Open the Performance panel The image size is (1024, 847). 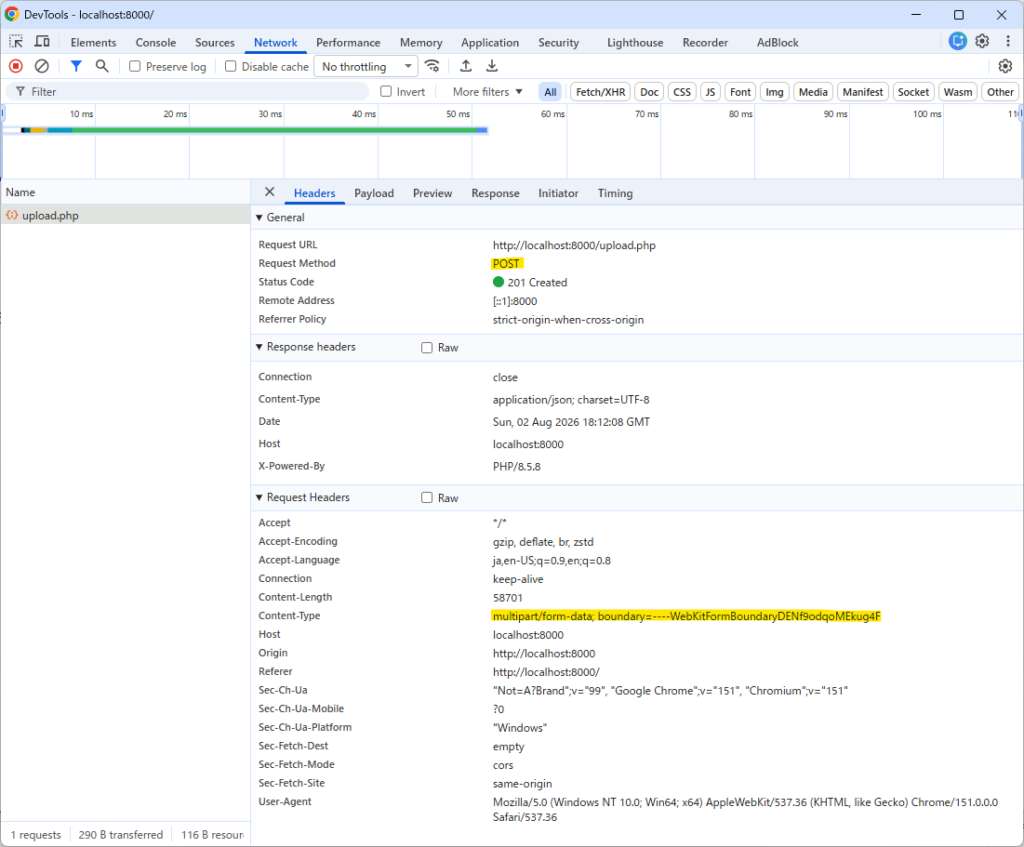point(348,42)
